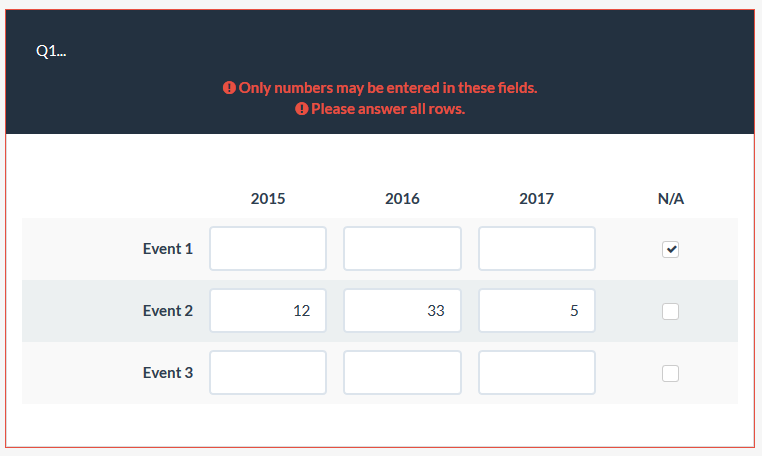The height and width of the screenshot is (456, 762).
Task: Select the Event 1 input under 2016
Action: click(402, 249)
